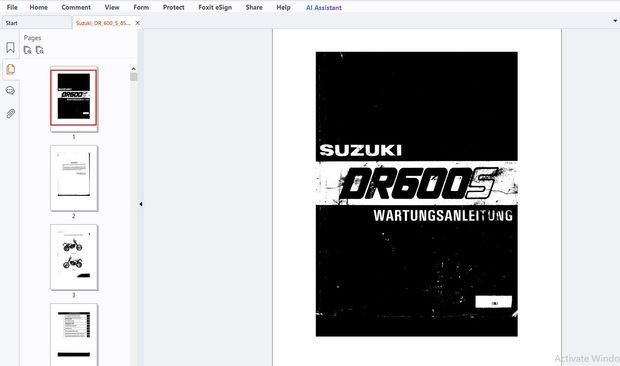Open the File menu
This screenshot has height=366, width=620.
click(x=12, y=7)
